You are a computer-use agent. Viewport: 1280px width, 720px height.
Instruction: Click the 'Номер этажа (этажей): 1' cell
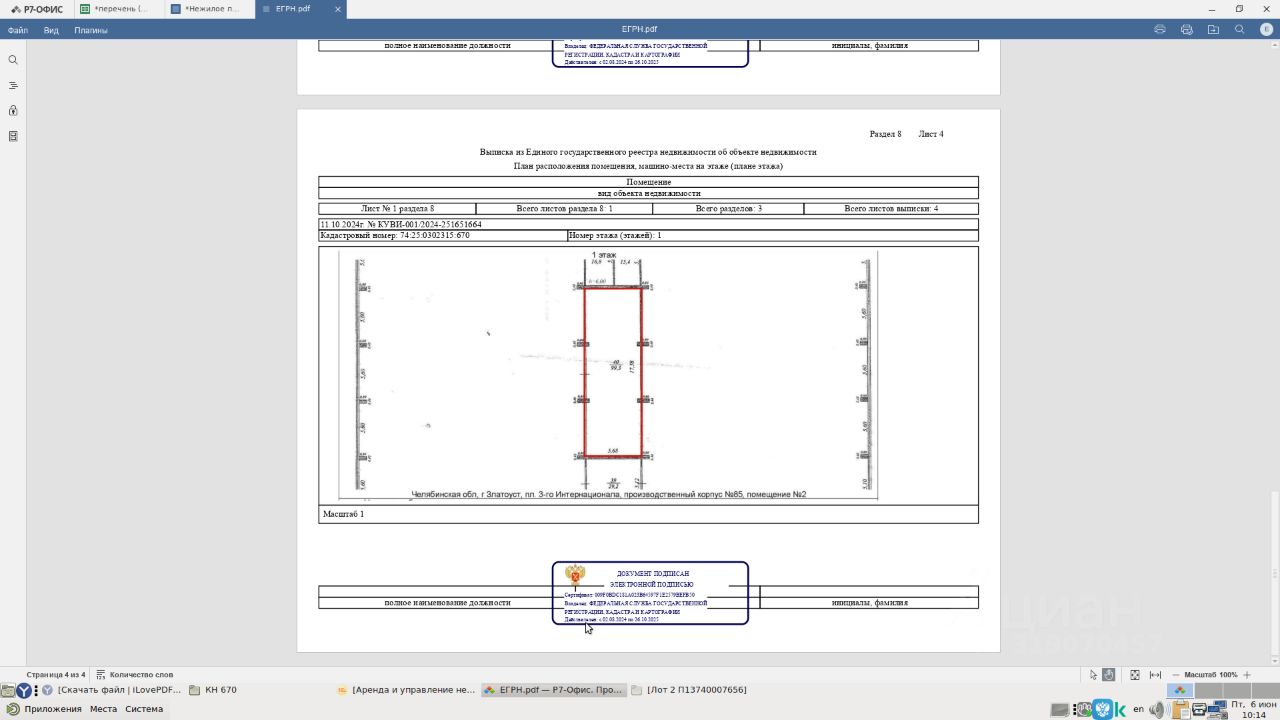(772, 235)
